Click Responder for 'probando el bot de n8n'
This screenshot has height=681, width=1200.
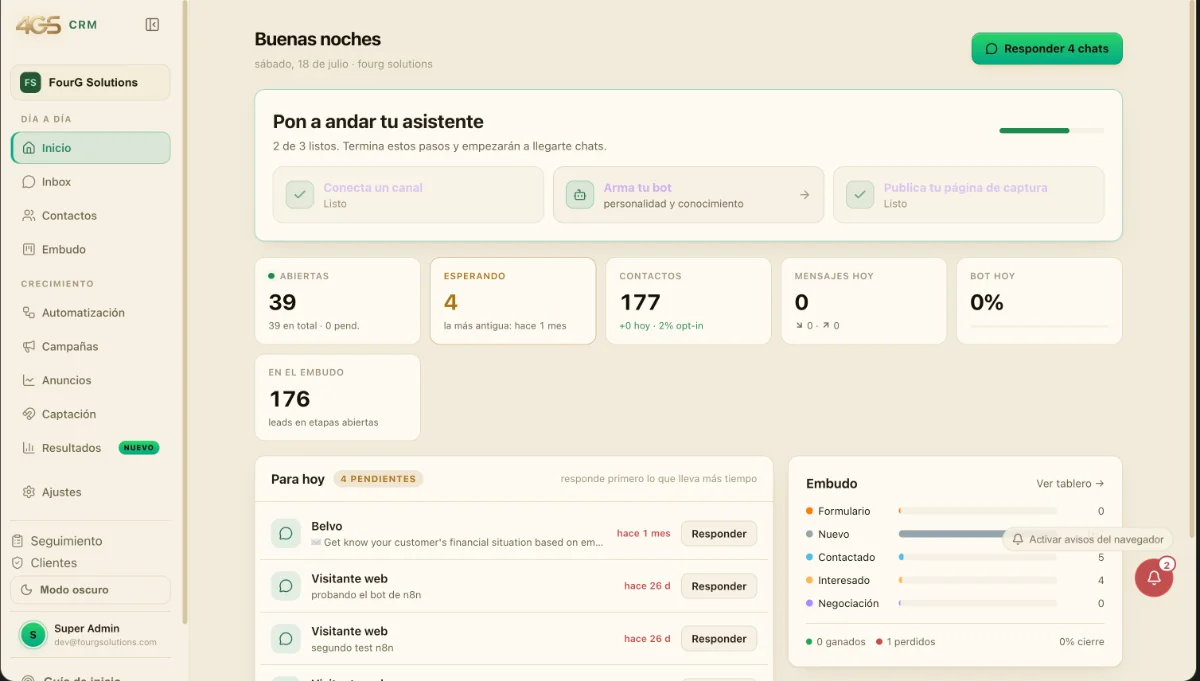point(719,586)
